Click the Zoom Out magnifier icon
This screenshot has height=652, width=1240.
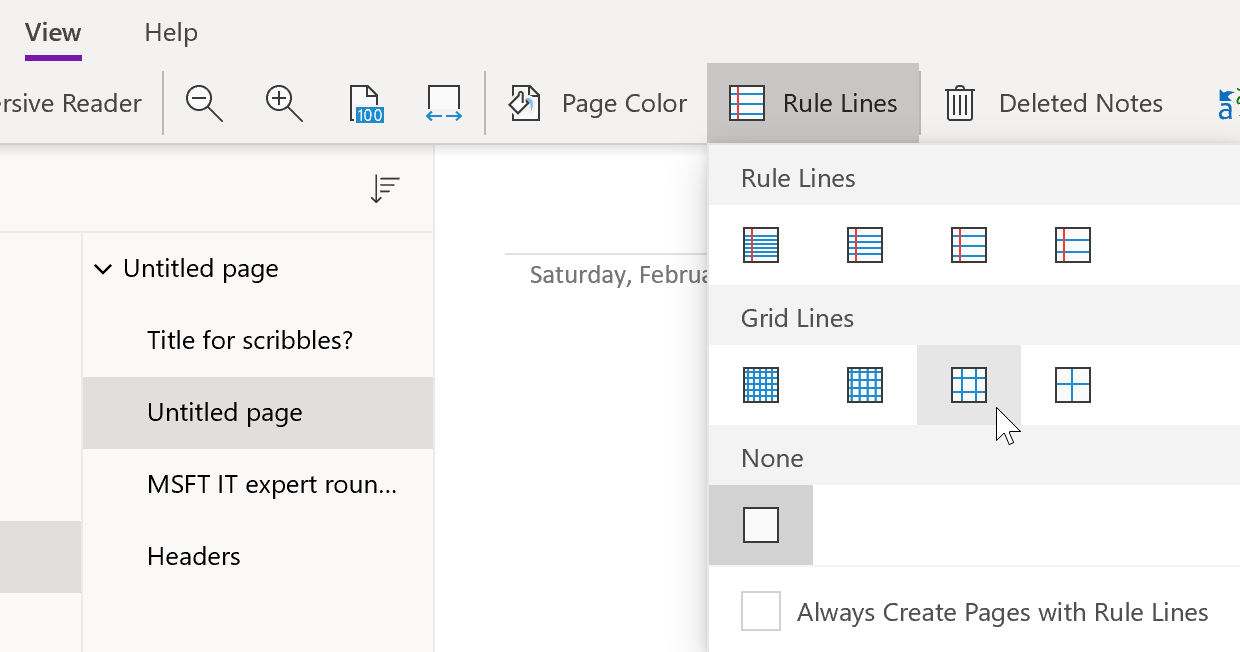[x=204, y=103]
